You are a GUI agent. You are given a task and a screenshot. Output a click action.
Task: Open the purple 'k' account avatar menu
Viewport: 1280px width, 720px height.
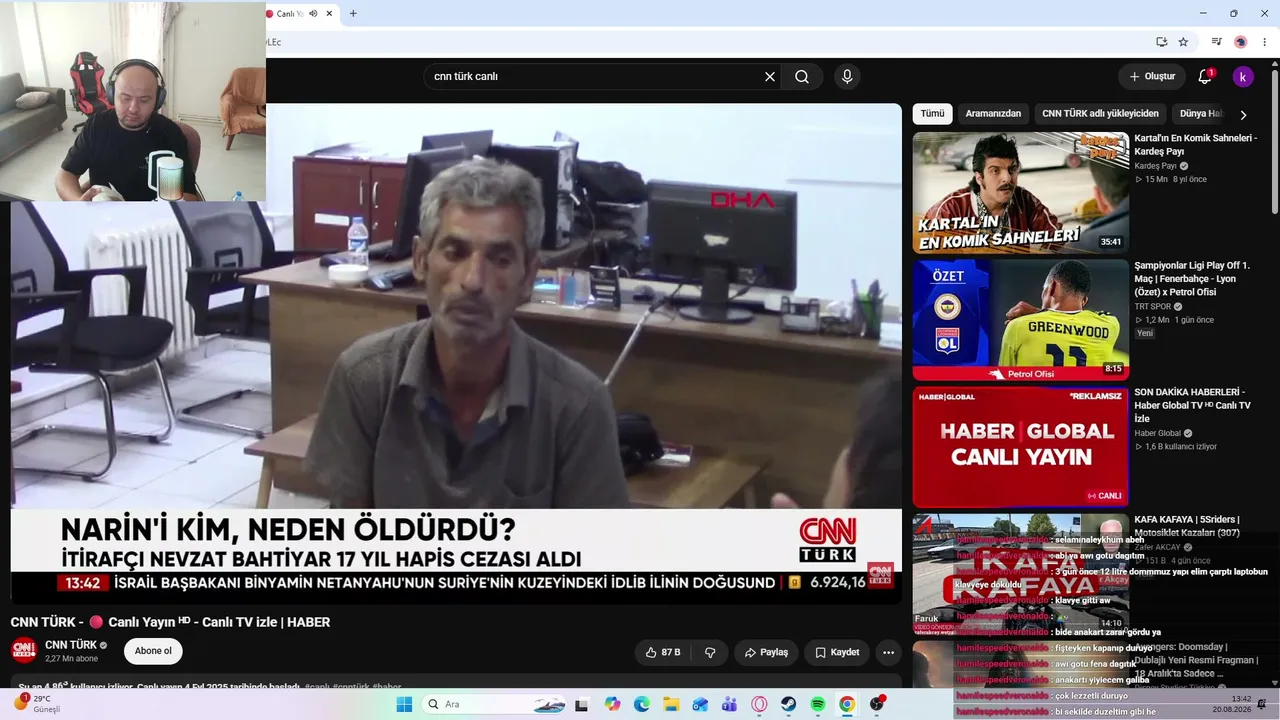pyautogui.click(x=1243, y=77)
